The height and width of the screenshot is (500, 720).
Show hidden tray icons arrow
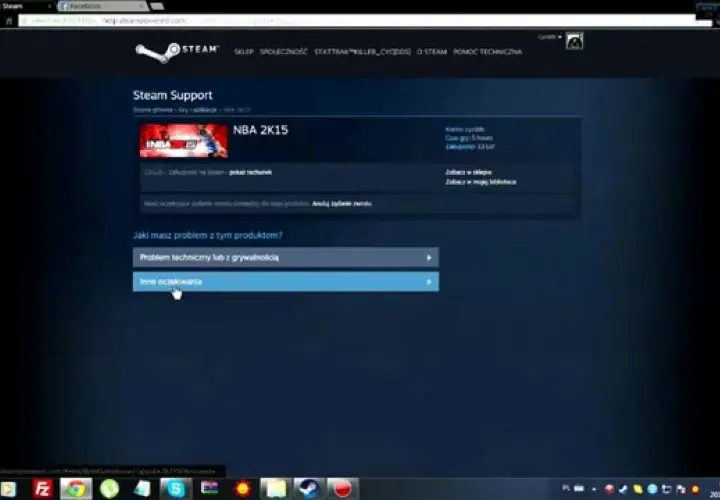pyautogui.click(x=594, y=489)
